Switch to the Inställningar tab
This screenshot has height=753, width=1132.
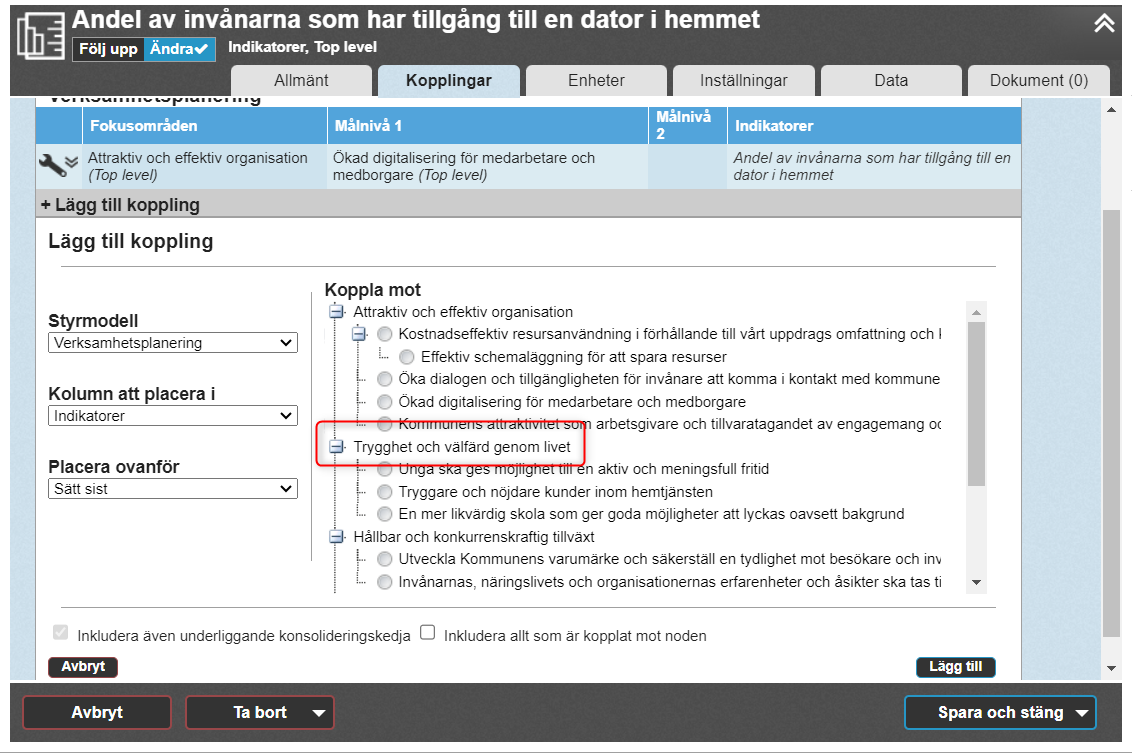point(744,80)
